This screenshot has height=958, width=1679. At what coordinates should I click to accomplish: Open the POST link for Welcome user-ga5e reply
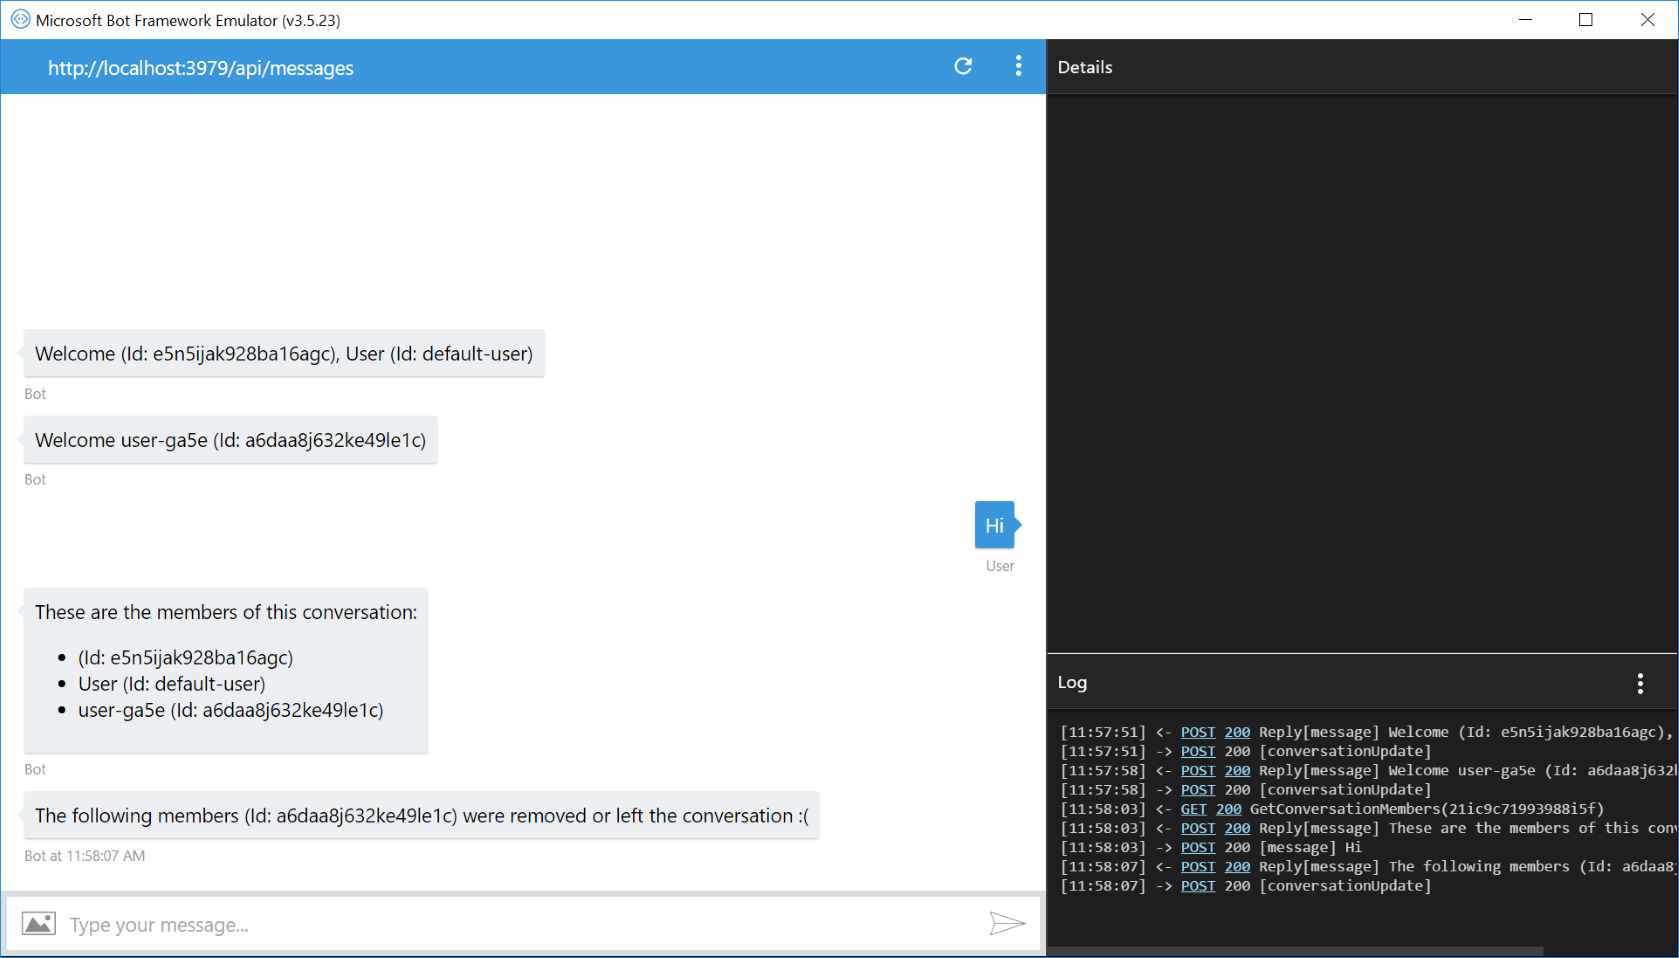[1197, 770]
